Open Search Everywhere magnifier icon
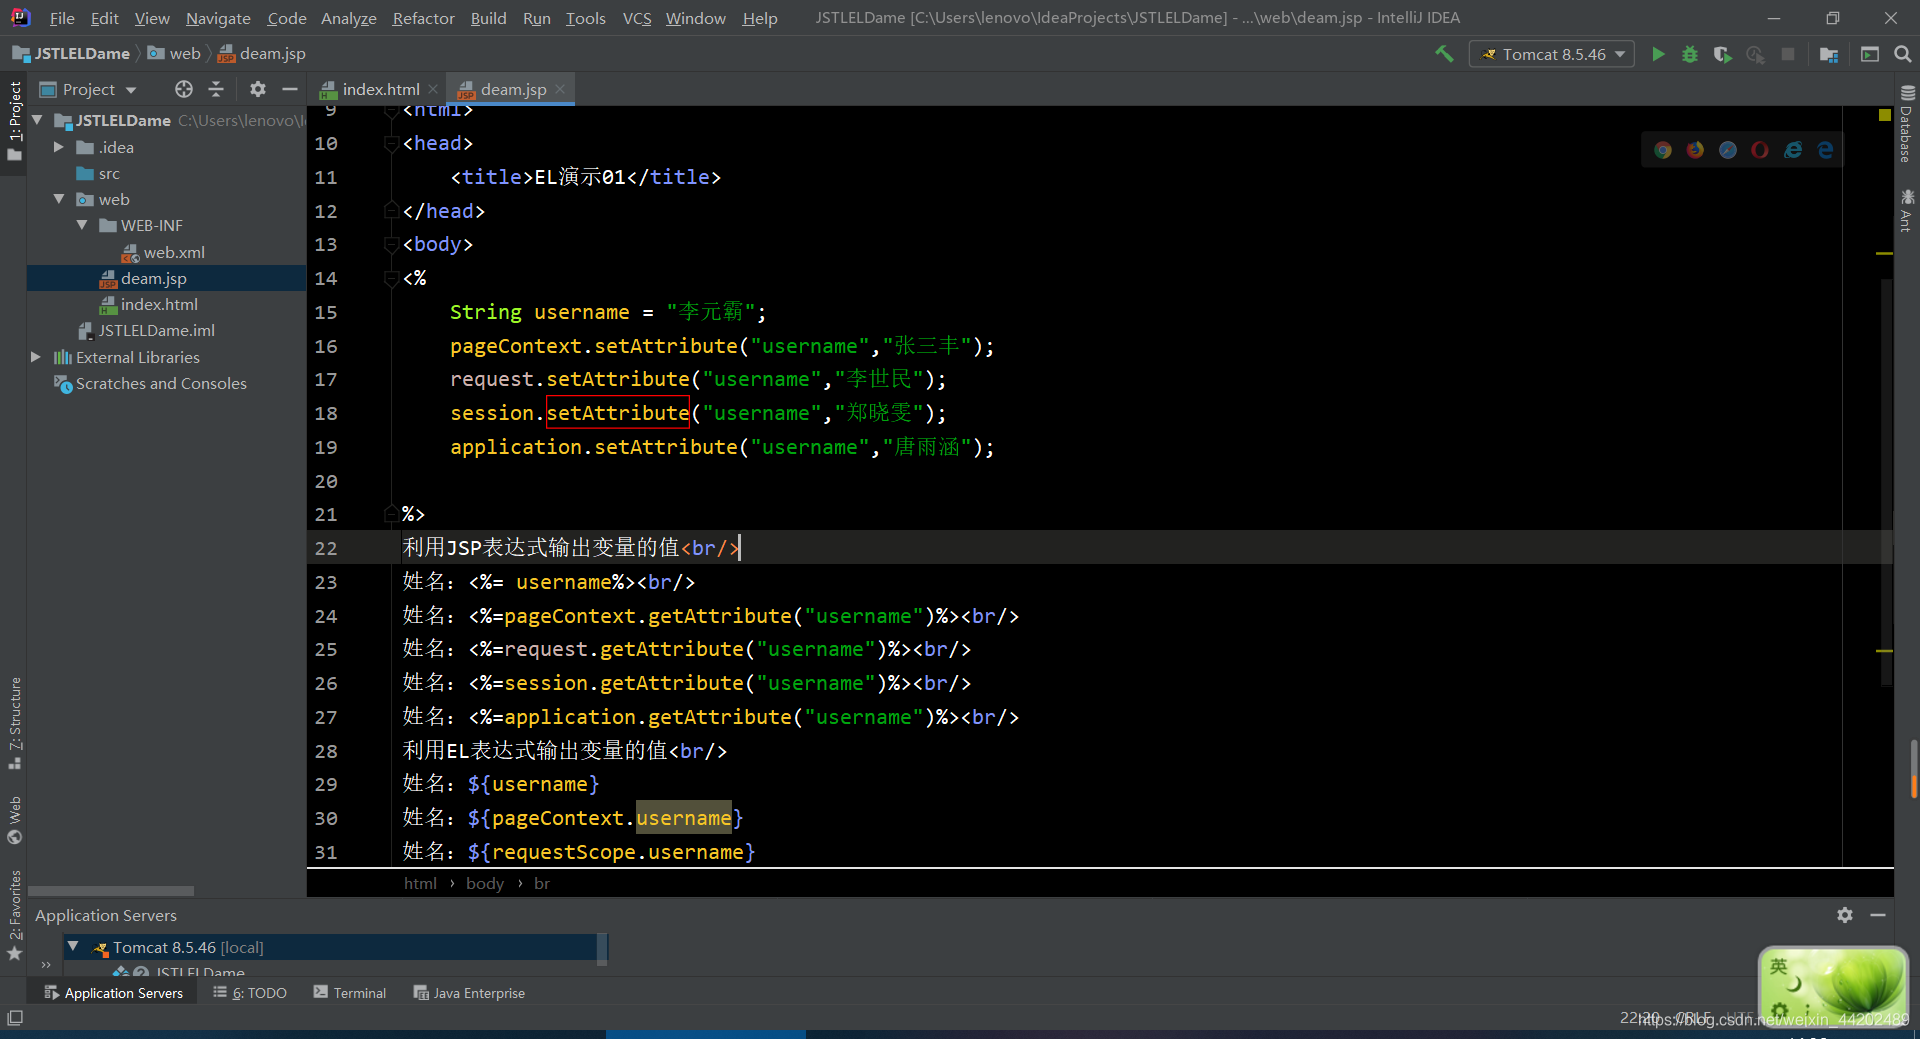This screenshot has height=1039, width=1920. 1903,54
